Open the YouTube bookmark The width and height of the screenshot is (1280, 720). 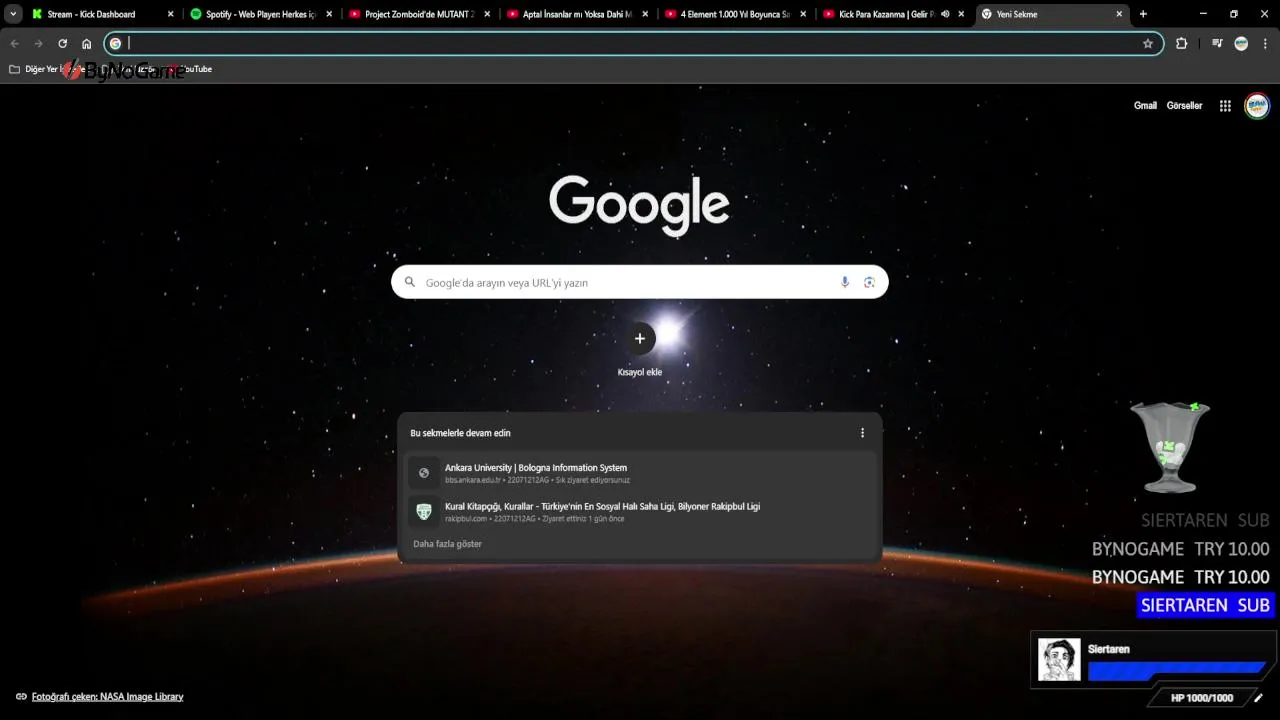pos(191,70)
